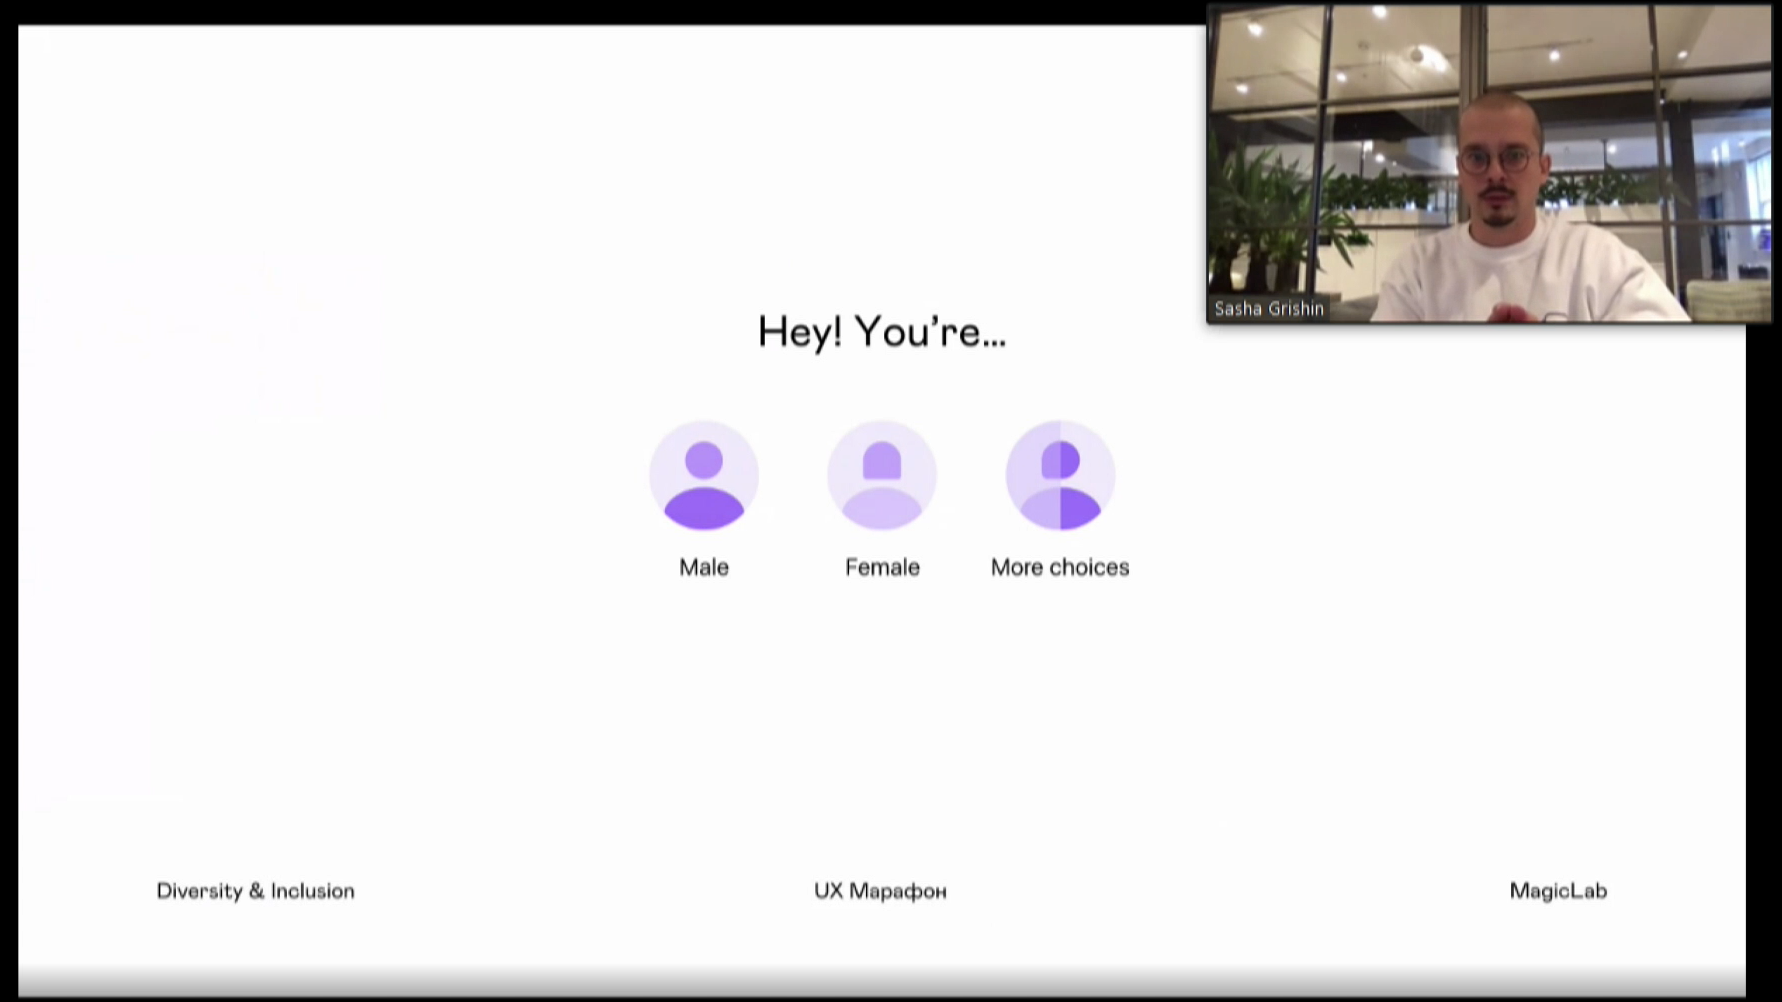The width and height of the screenshot is (1782, 1002).
Task: Select the Female avatar icon
Action: [881, 476]
